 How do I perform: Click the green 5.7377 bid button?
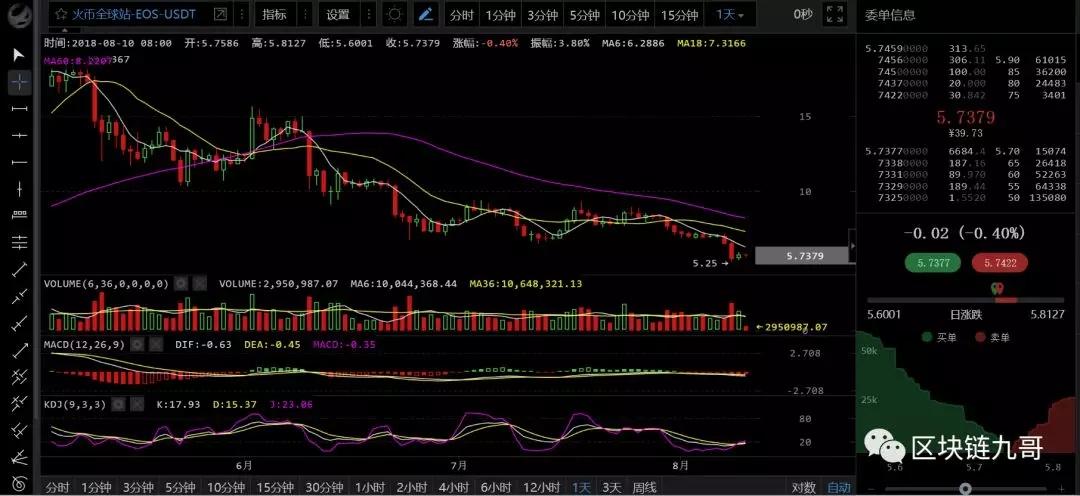(x=933, y=262)
